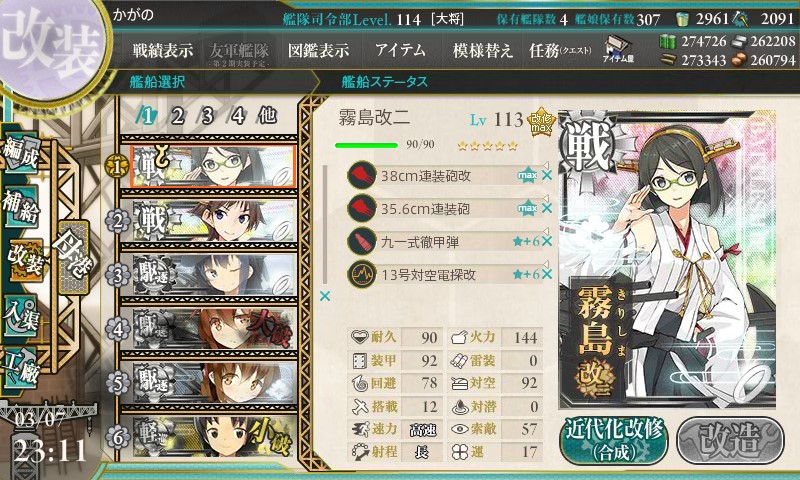Click the green HP bar 90/90

[366, 145]
